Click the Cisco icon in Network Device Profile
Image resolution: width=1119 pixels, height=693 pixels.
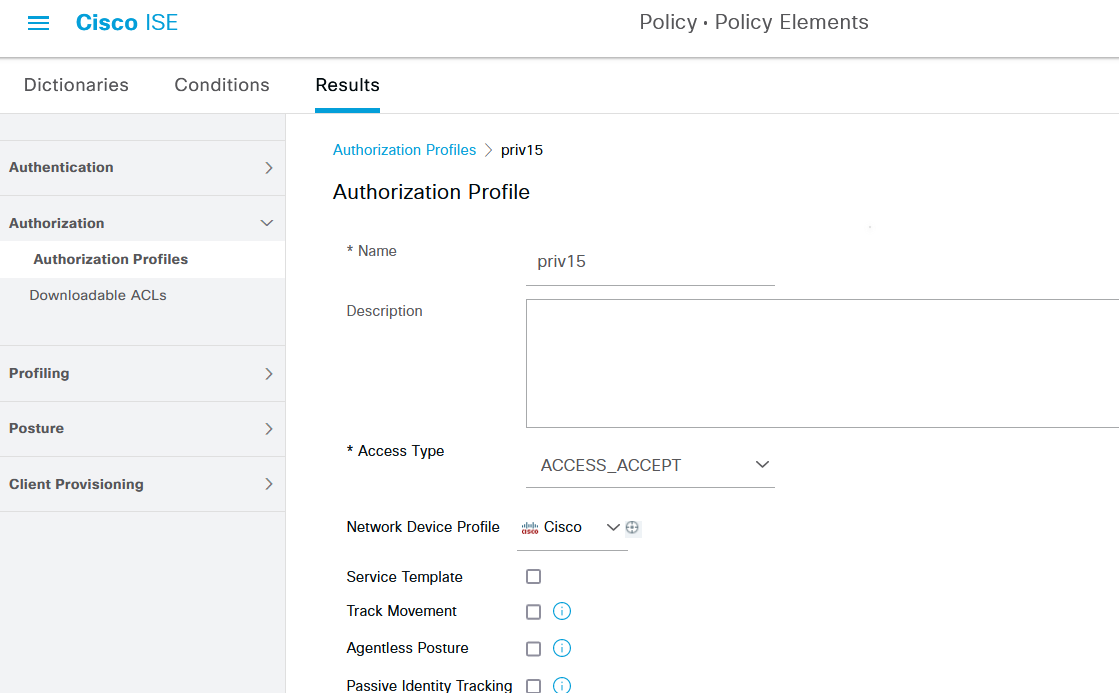[530, 528]
